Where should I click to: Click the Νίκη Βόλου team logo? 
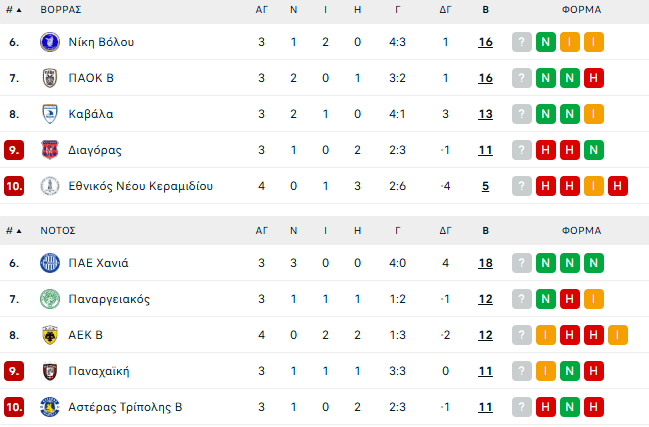click(49, 42)
